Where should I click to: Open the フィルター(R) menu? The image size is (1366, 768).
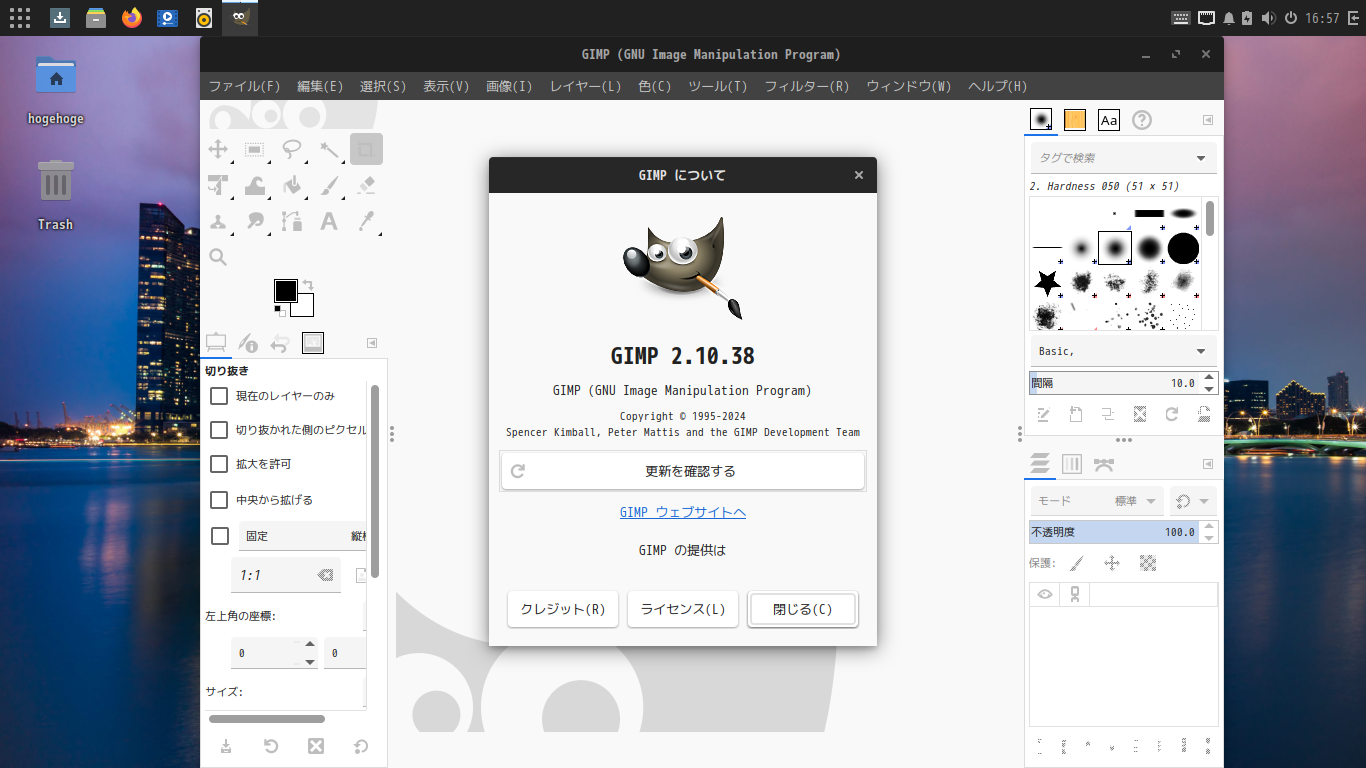806,86
